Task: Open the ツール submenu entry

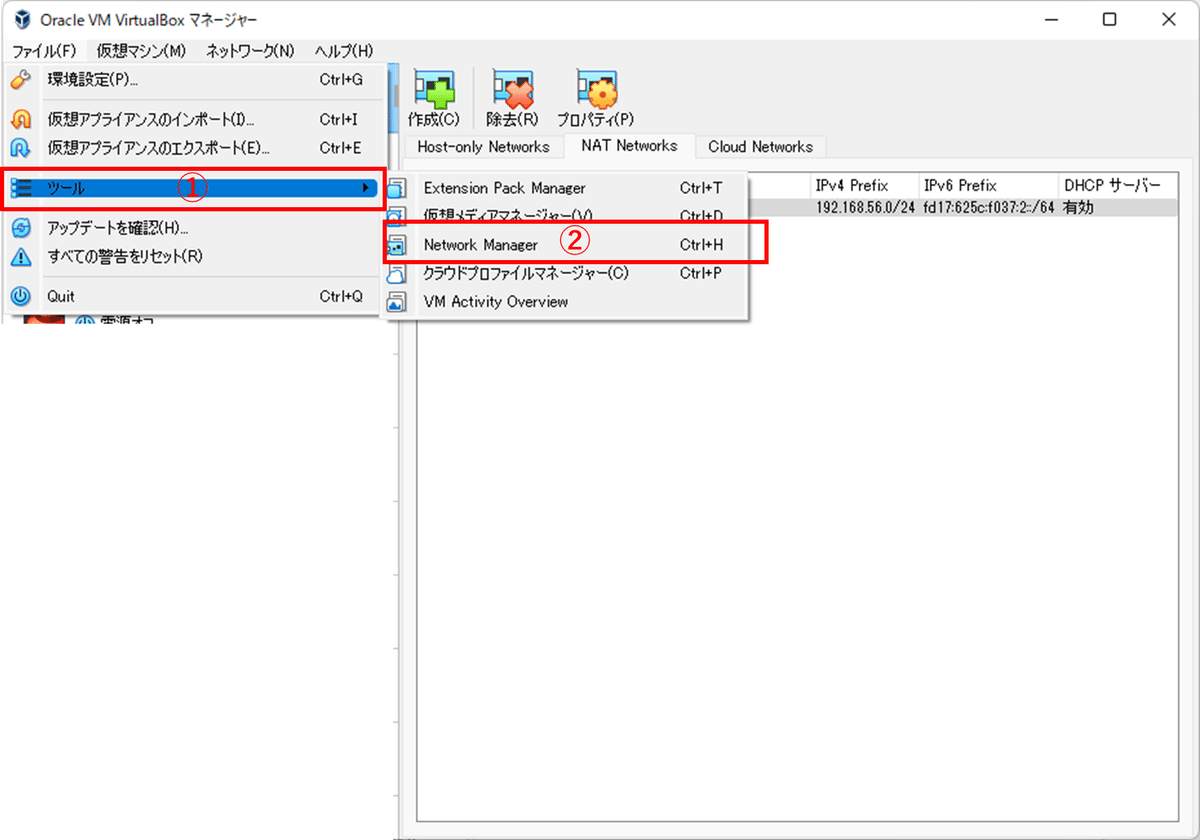Action: 194,188
